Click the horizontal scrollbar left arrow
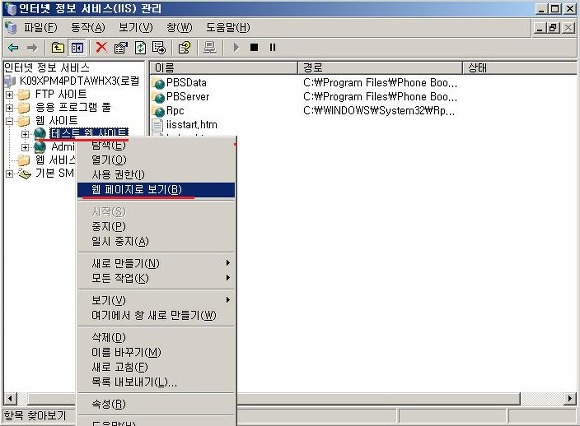580x426 pixels. pyautogui.click(x=10, y=399)
